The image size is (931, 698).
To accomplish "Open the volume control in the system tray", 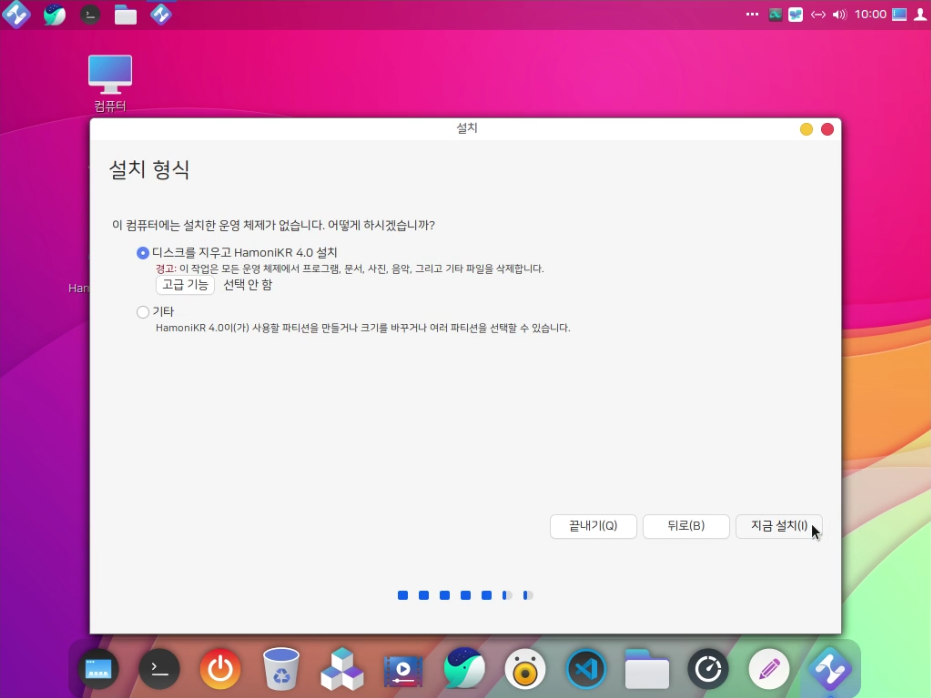I will tap(839, 15).
